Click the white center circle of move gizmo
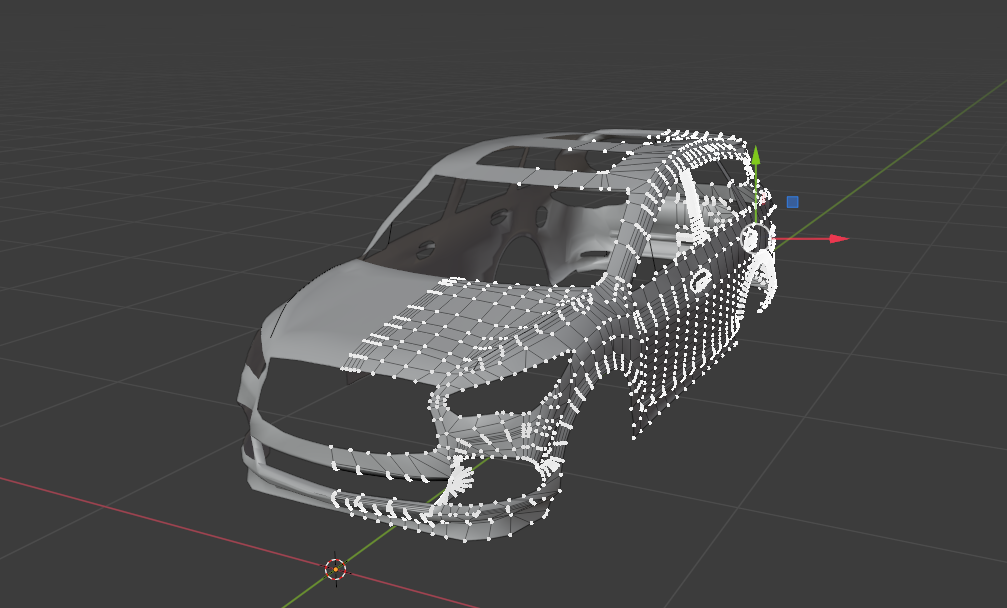Image resolution: width=1007 pixels, height=608 pixels. tap(756, 239)
